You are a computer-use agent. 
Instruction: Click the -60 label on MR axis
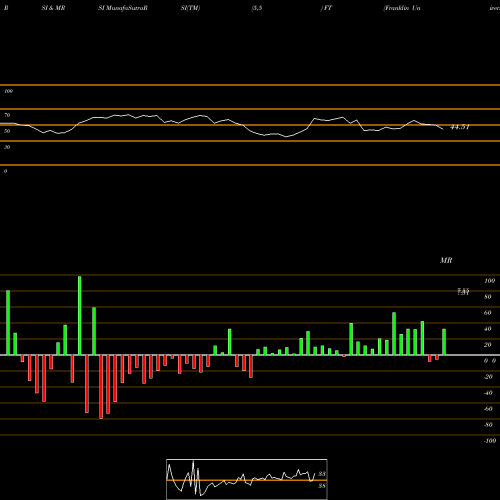(x=488, y=409)
